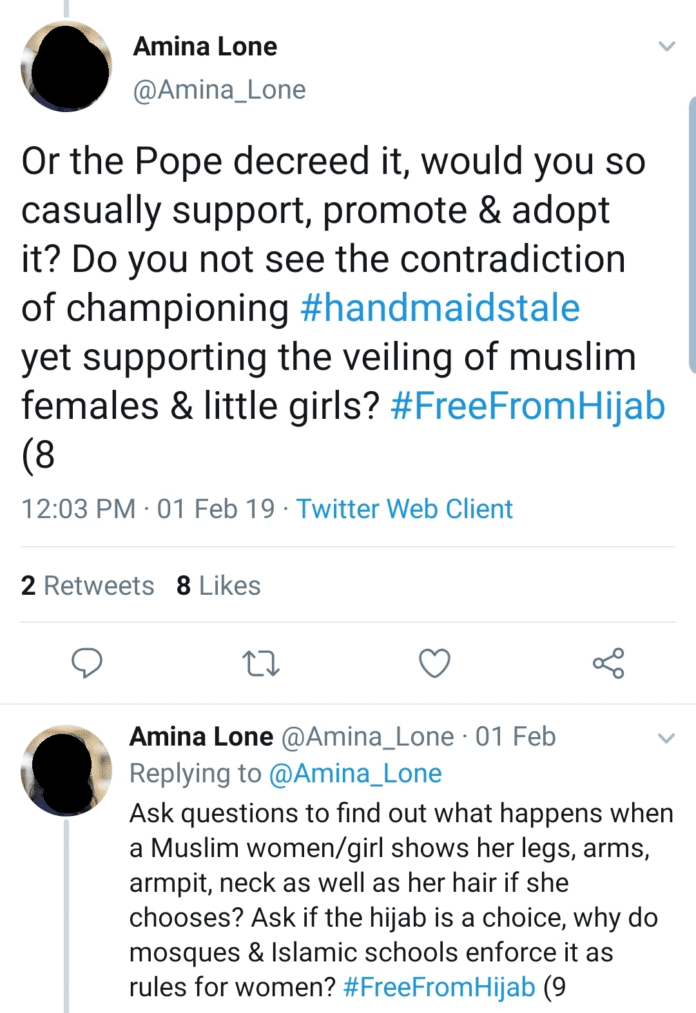Open #FreeFromHijab hashtag in reply tweet

[439, 987]
